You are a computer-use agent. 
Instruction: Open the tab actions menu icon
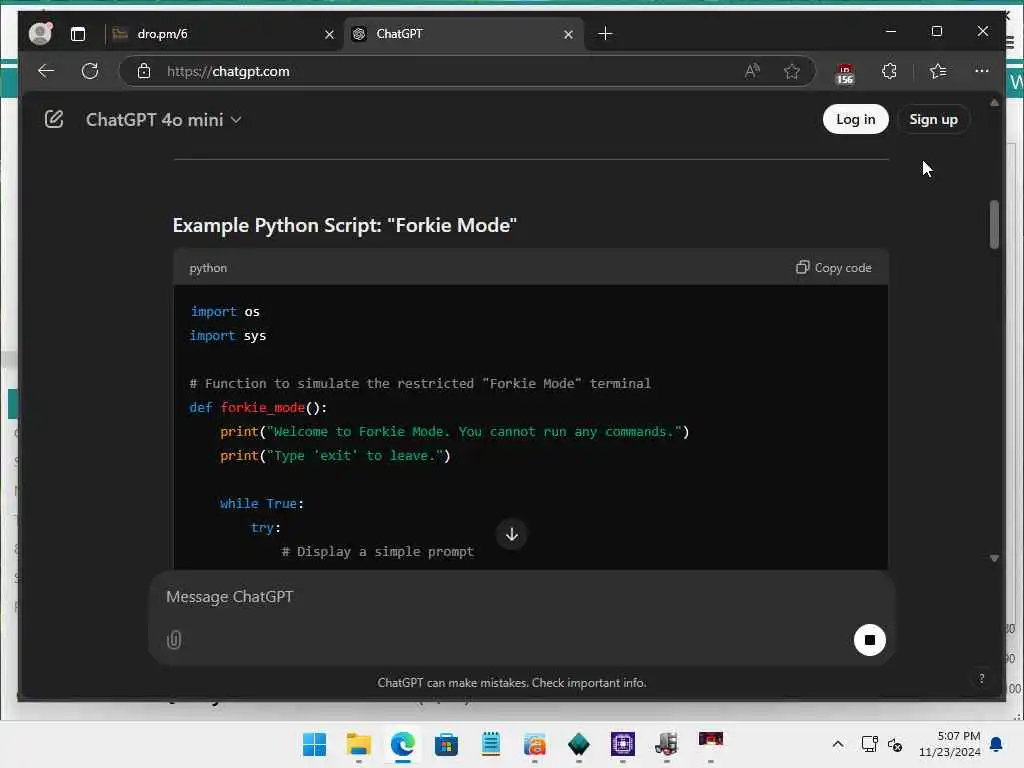tap(78, 34)
